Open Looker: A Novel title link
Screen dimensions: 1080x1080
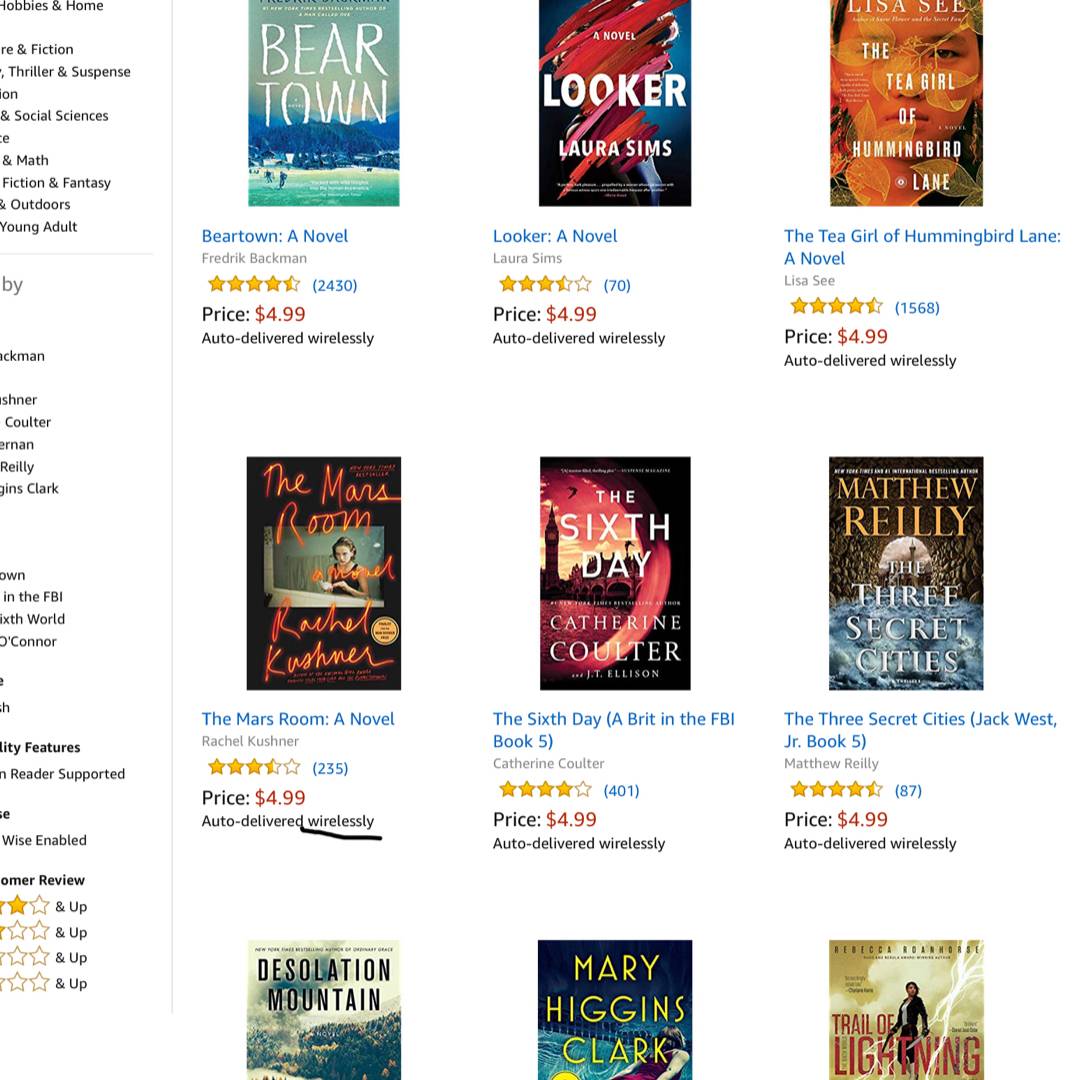[554, 236]
